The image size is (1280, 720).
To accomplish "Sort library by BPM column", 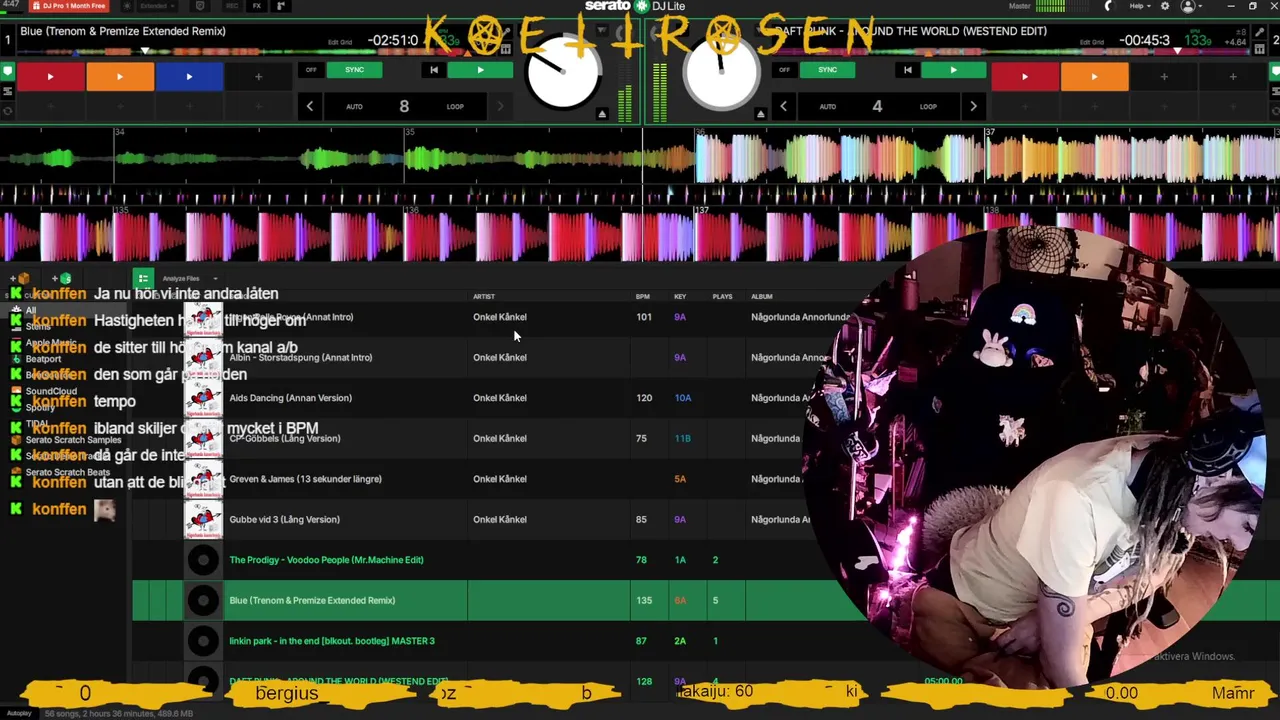I will [x=643, y=296].
